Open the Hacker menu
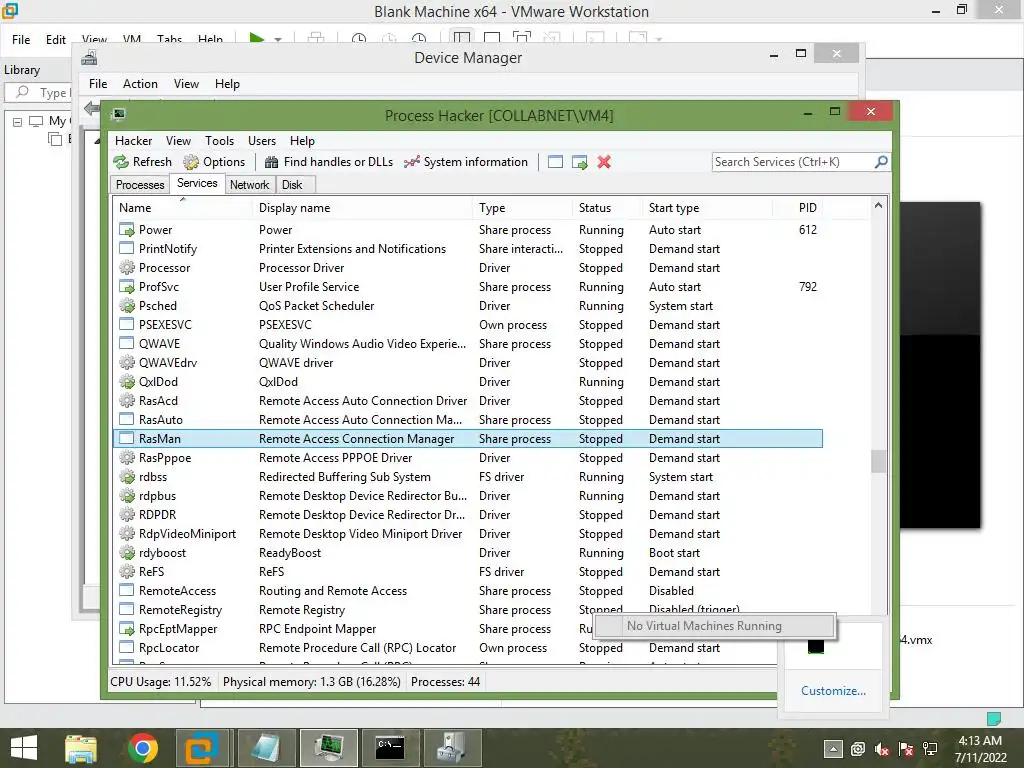Image resolution: width=1024 pixels, height=768 pixels. tap(133, 141)
